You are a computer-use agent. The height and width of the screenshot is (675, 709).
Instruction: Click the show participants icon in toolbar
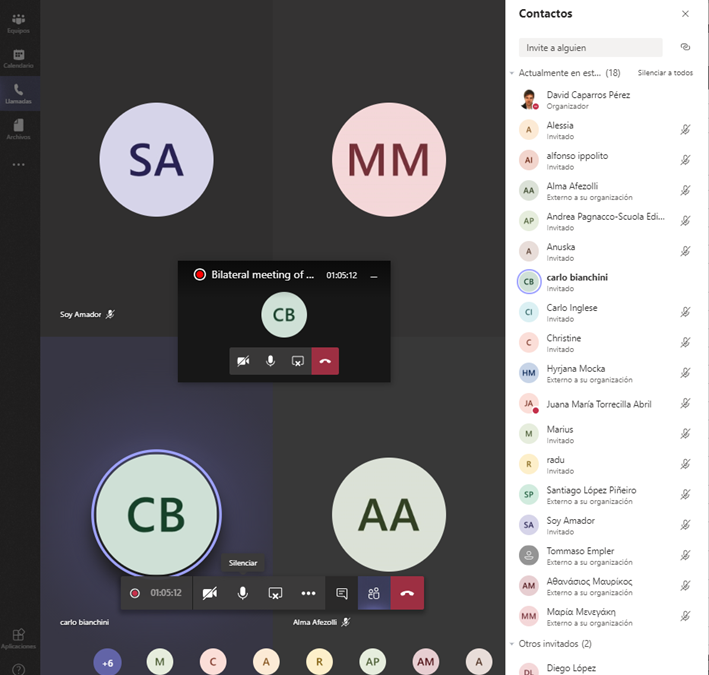(374, 593)
